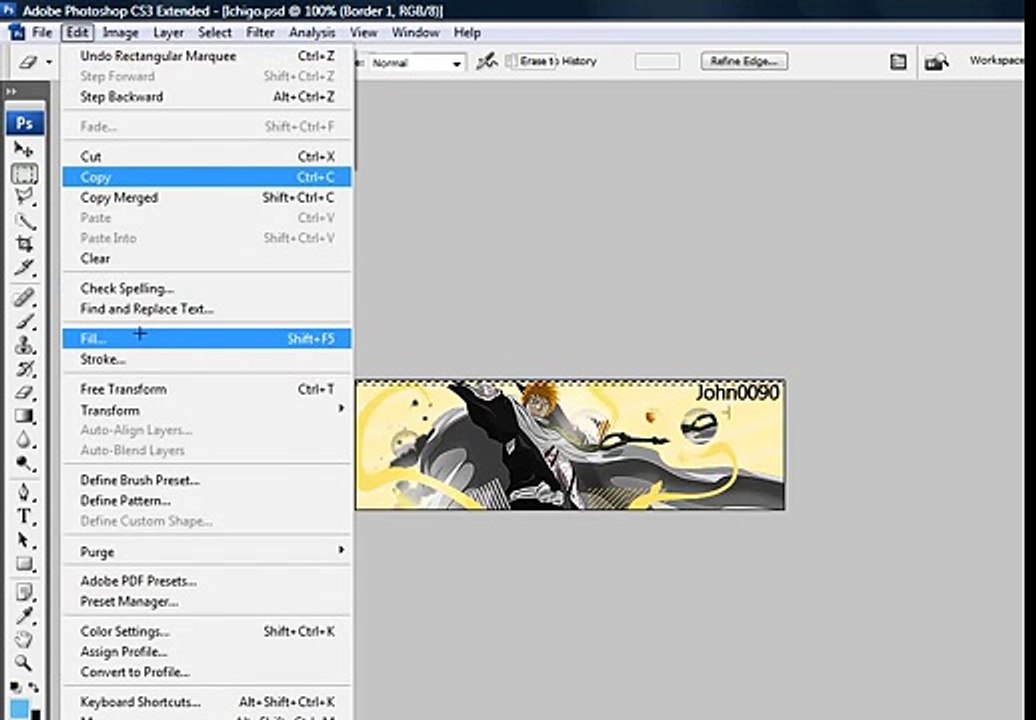Choose Free Transform
The width and height of the screenshot is (1036, 720).
click(207, 389)
